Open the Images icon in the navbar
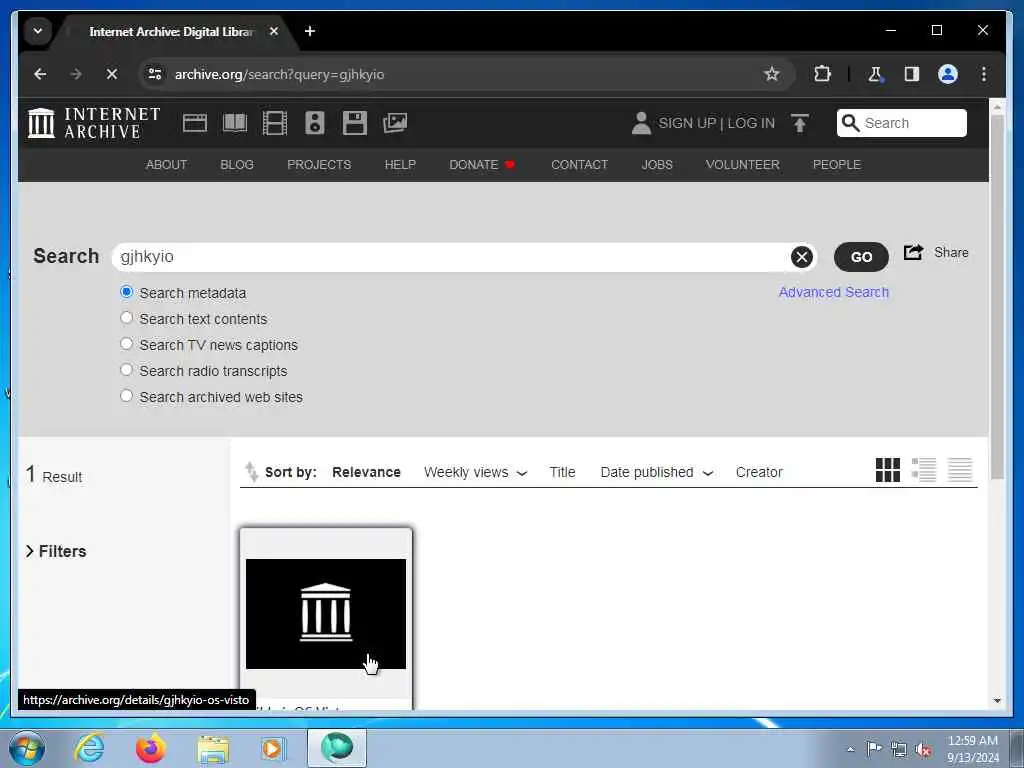This screenshot has width=1024, height=768. coord(395,123)
